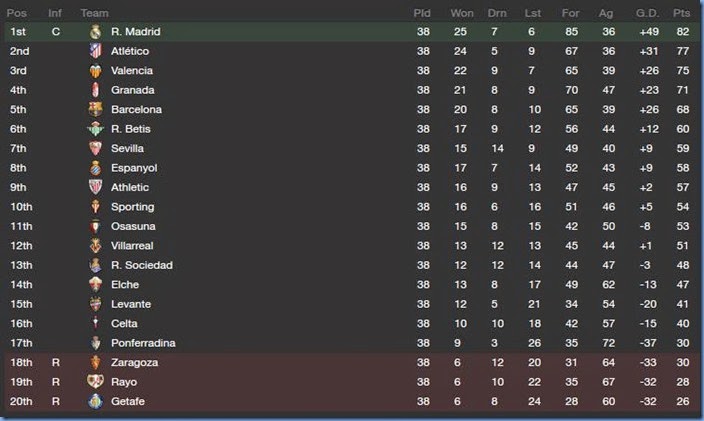Click the Team column header
704x421 pixels.
tap(95, 13)
